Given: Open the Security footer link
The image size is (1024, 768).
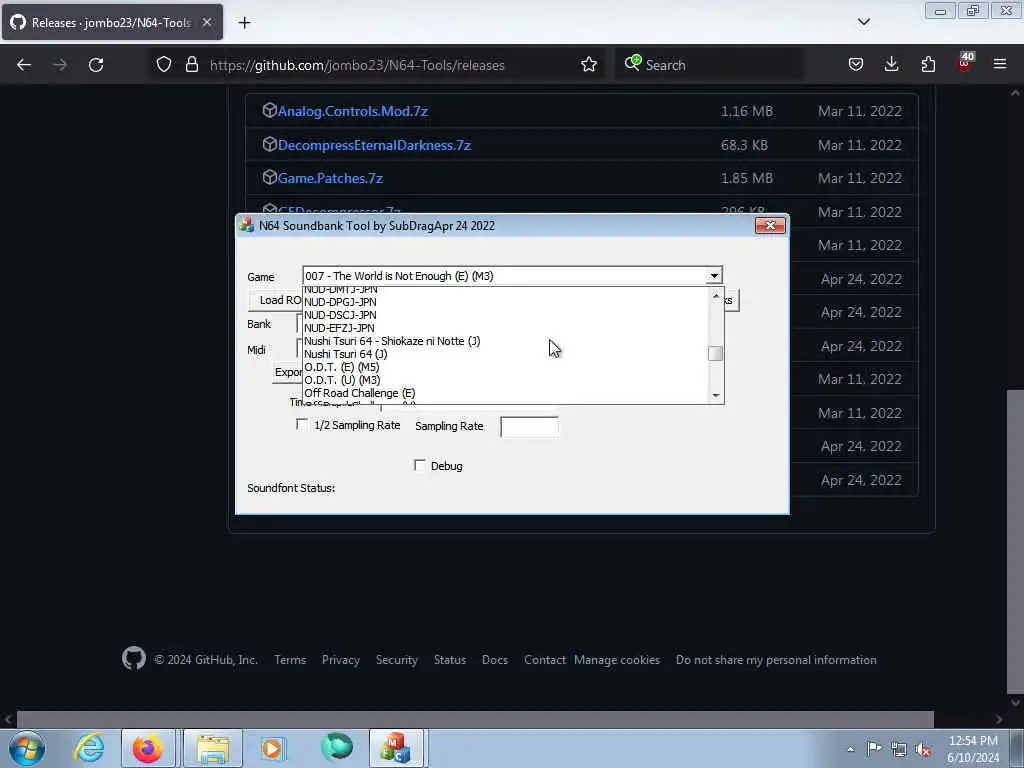Looking at the screenshot, I should click(396, 660).
